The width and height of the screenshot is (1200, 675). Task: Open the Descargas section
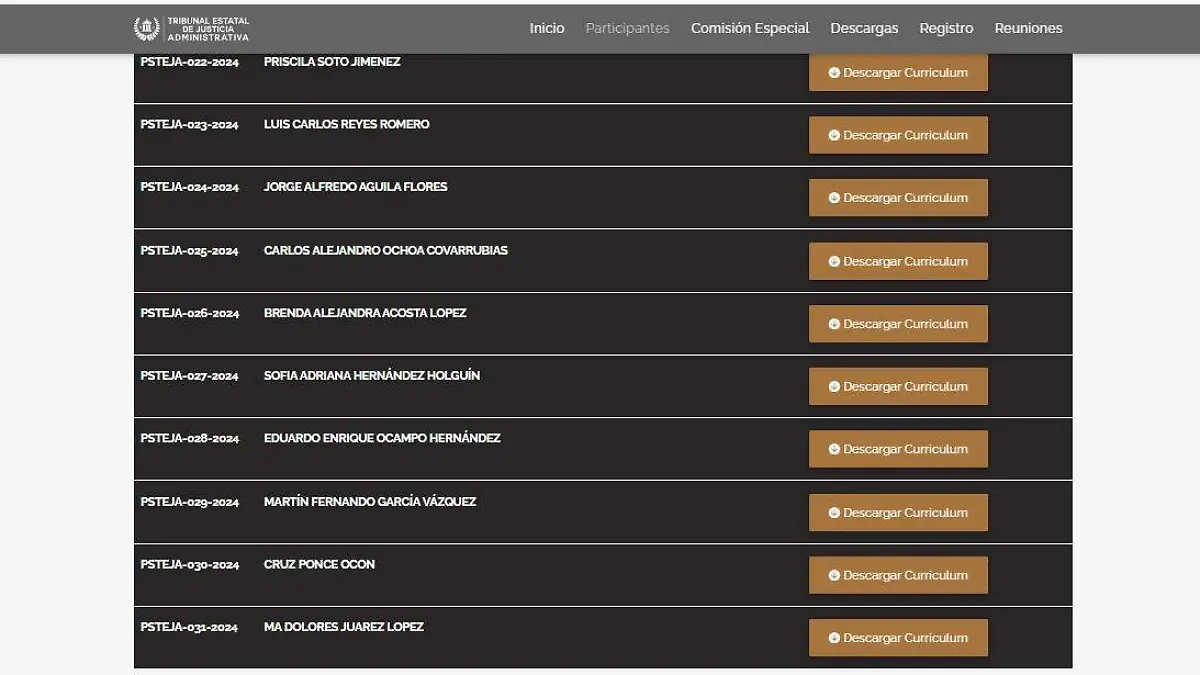(864, 28)
